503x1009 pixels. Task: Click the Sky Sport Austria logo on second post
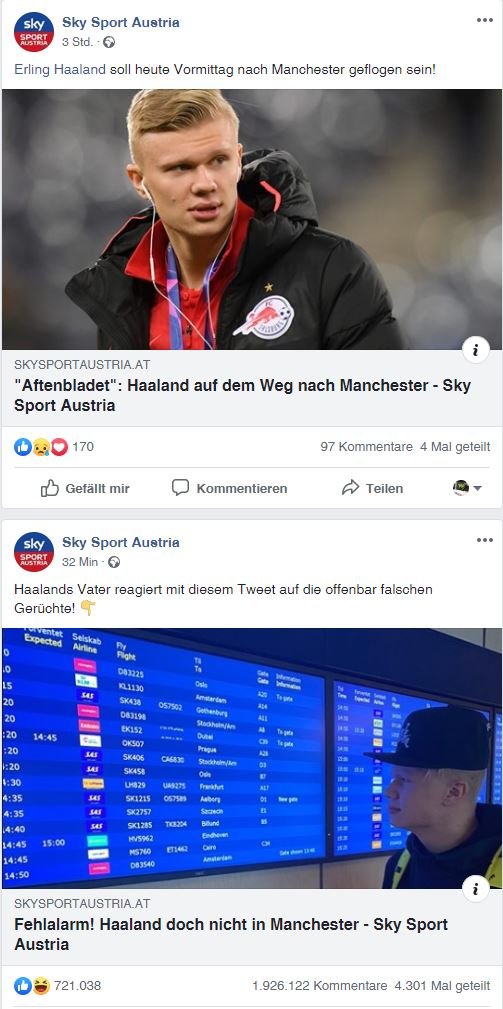click(x=33, y=552)
